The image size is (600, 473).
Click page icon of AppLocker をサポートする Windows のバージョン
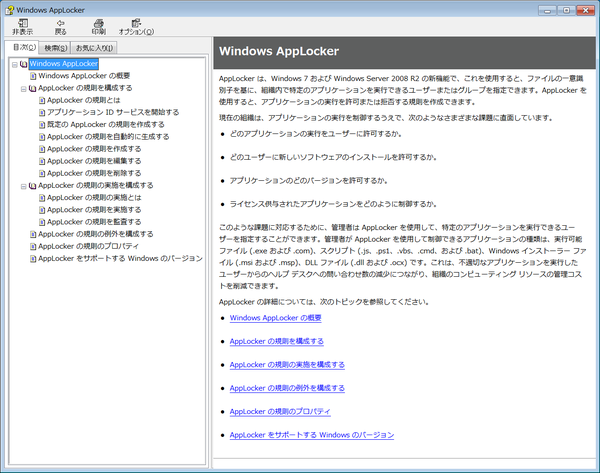click(x=33, y=259)
